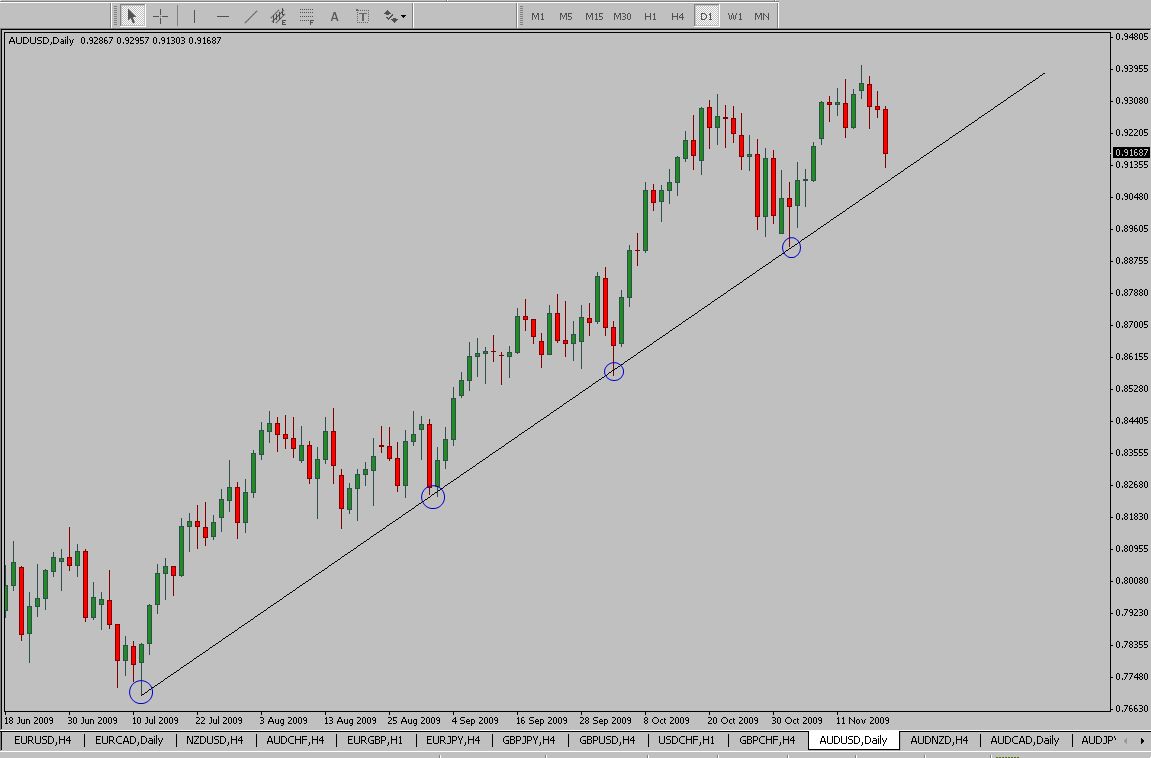Select the cursor arrow tool
Viewport: 1151px width, 758px height.
(x=131, y=16)
